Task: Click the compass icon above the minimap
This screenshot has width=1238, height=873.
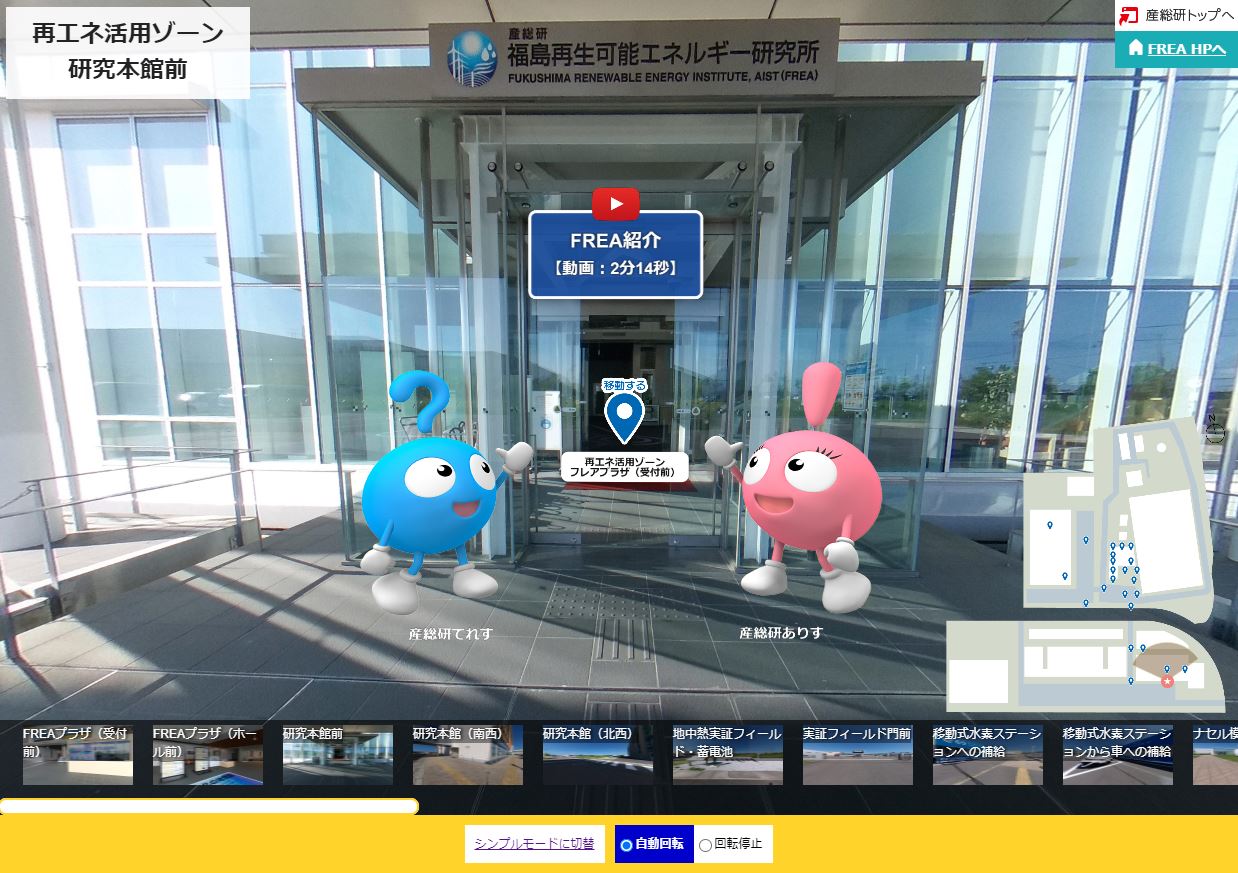Action: pyautogui.click(x=1215, y=431)
